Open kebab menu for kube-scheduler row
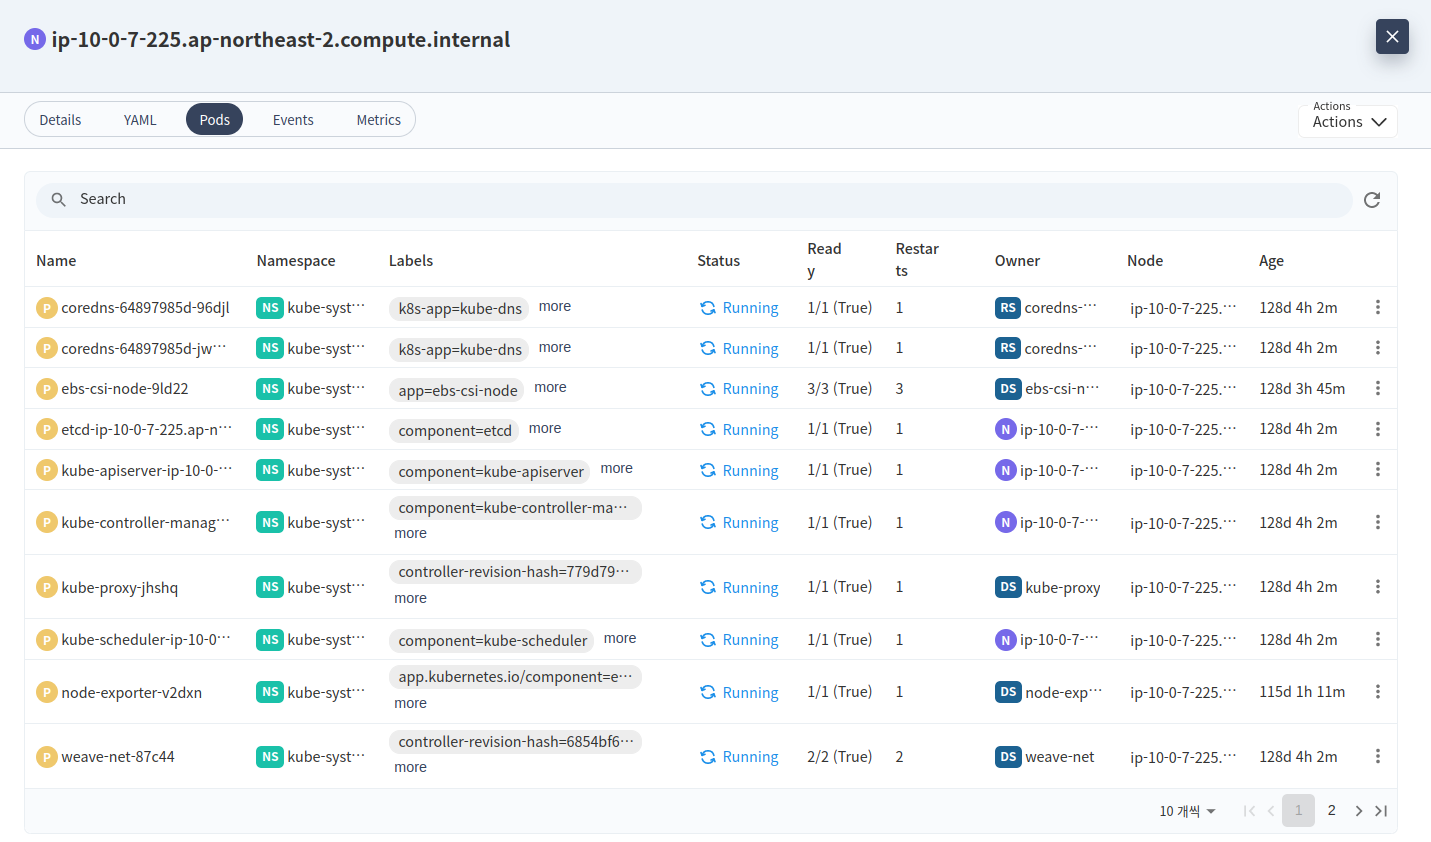The width and height of the screenshot is (1431, 842). 1378,639
